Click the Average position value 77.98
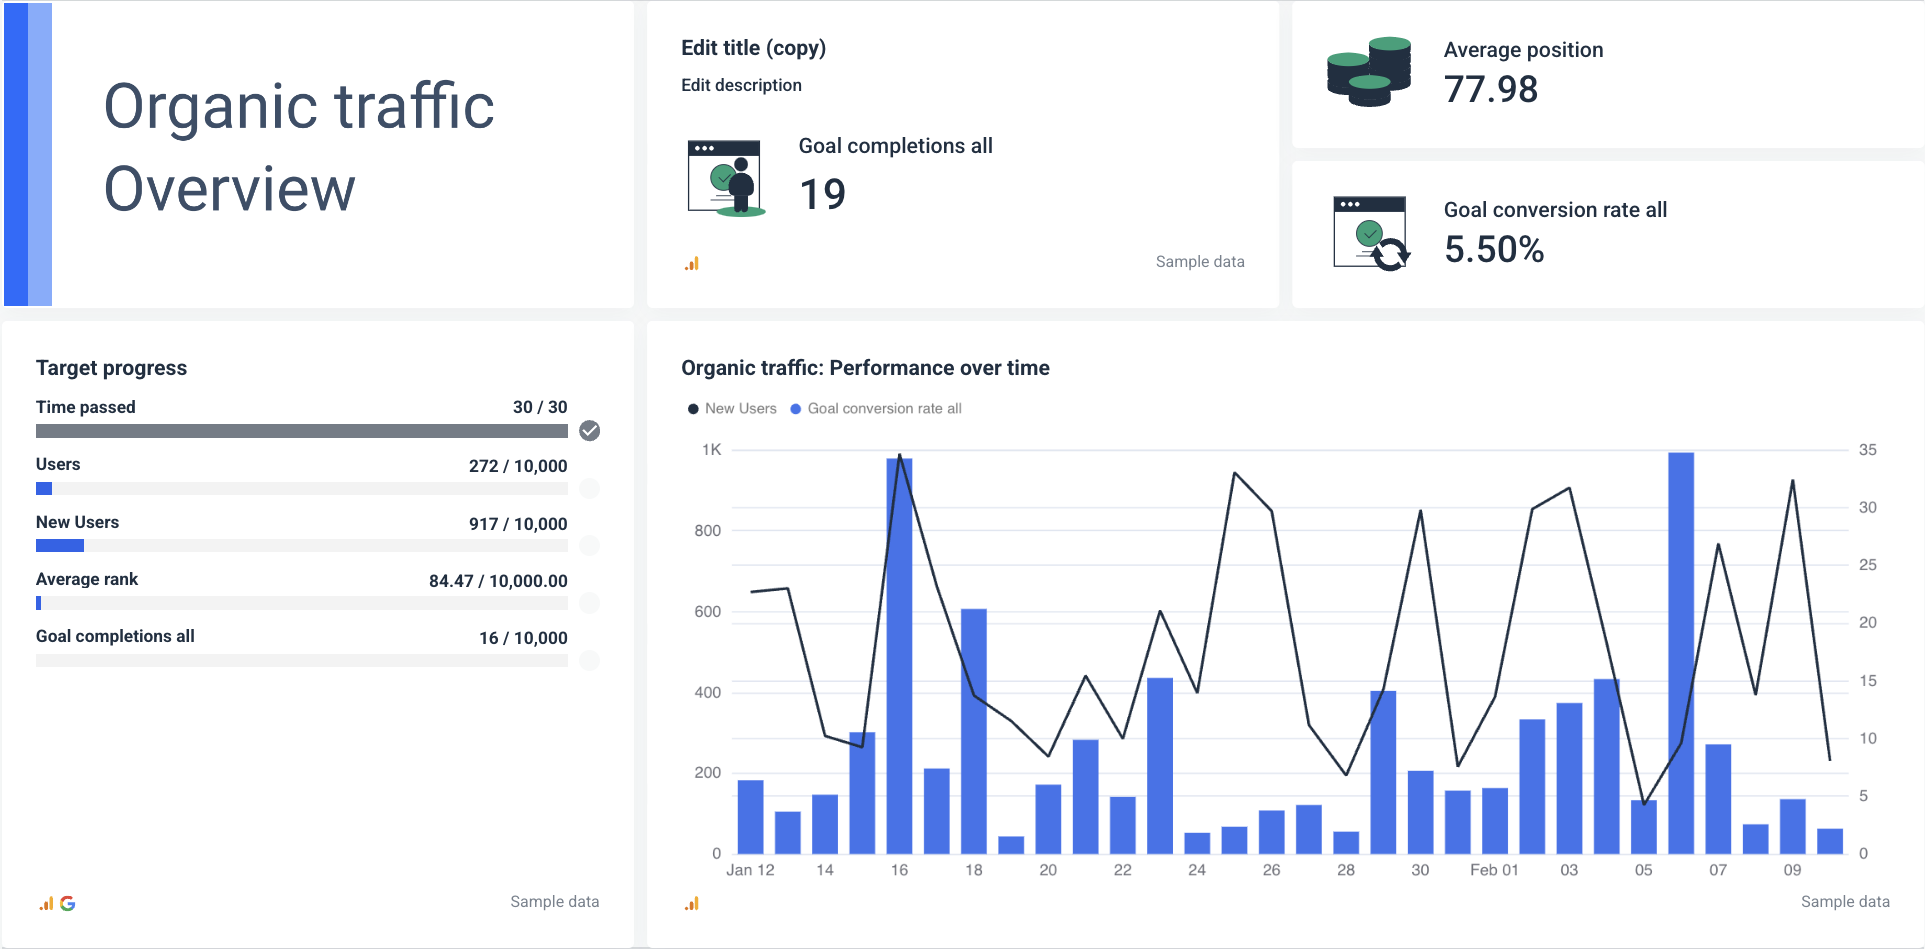Viewport: 1925px width, 949px height. click(1491, 89)
